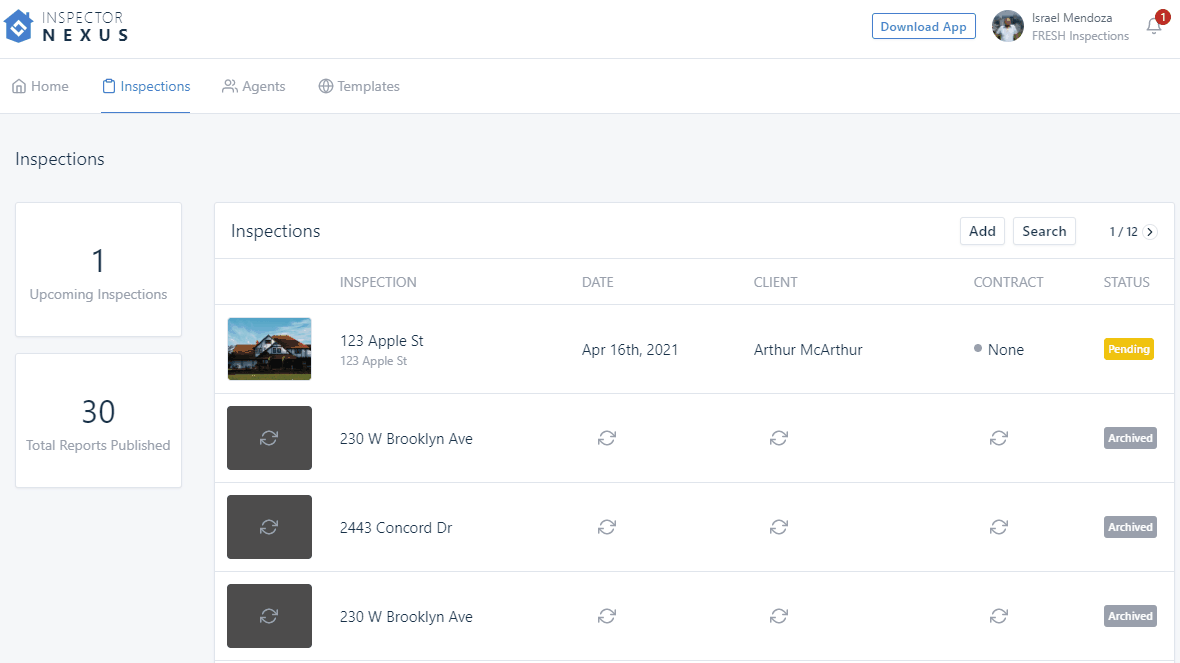Select client Arthur McArthur
The image size is (1180, 663).
tap(808, 350)
